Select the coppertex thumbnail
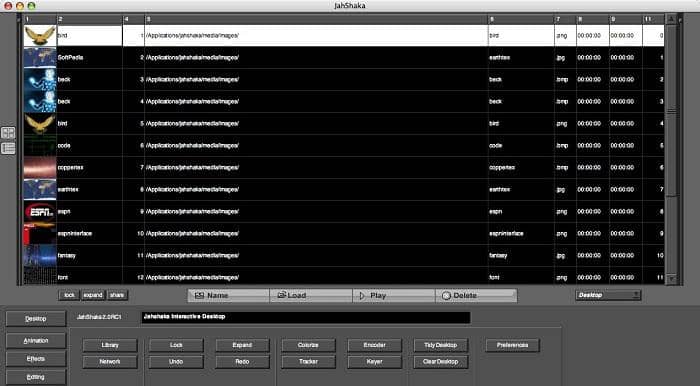700x386 pixels. (40, 167)
